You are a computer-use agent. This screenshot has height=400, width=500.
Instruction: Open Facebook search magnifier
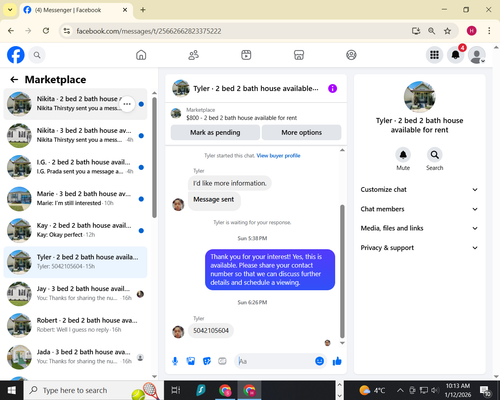click(x=37, y=55)
